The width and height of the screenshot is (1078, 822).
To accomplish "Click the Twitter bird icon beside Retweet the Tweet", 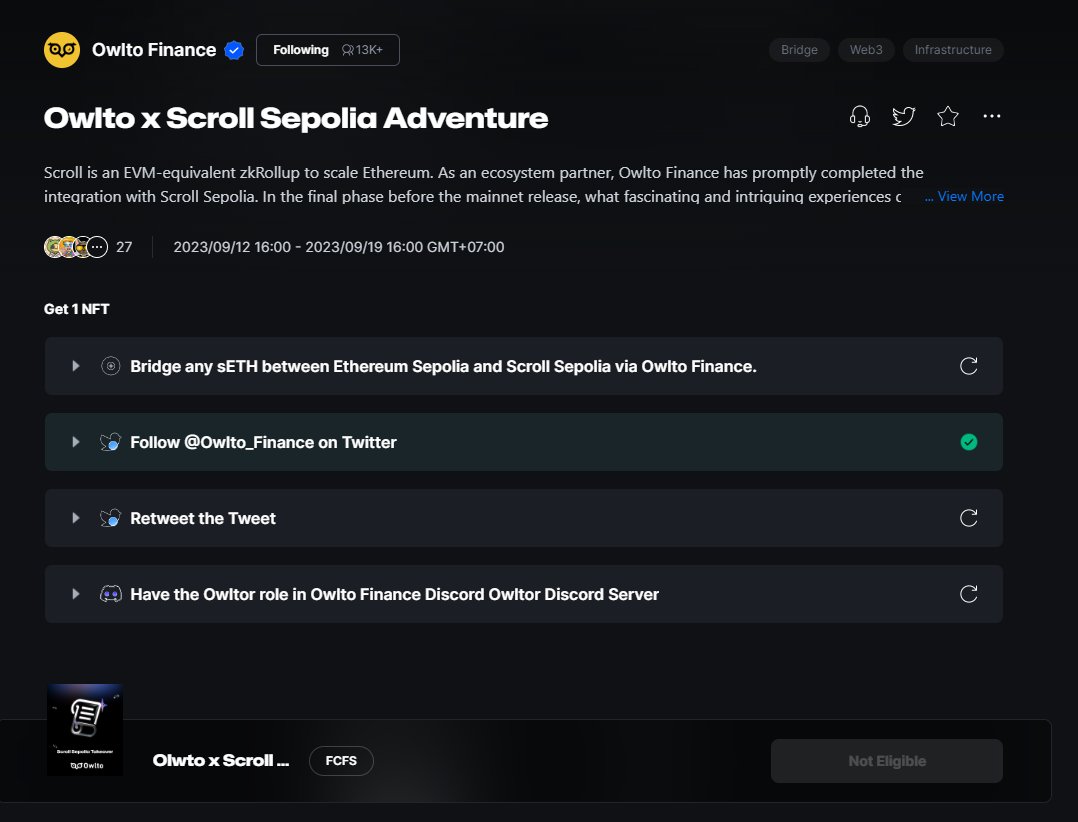I will [110, 518].
